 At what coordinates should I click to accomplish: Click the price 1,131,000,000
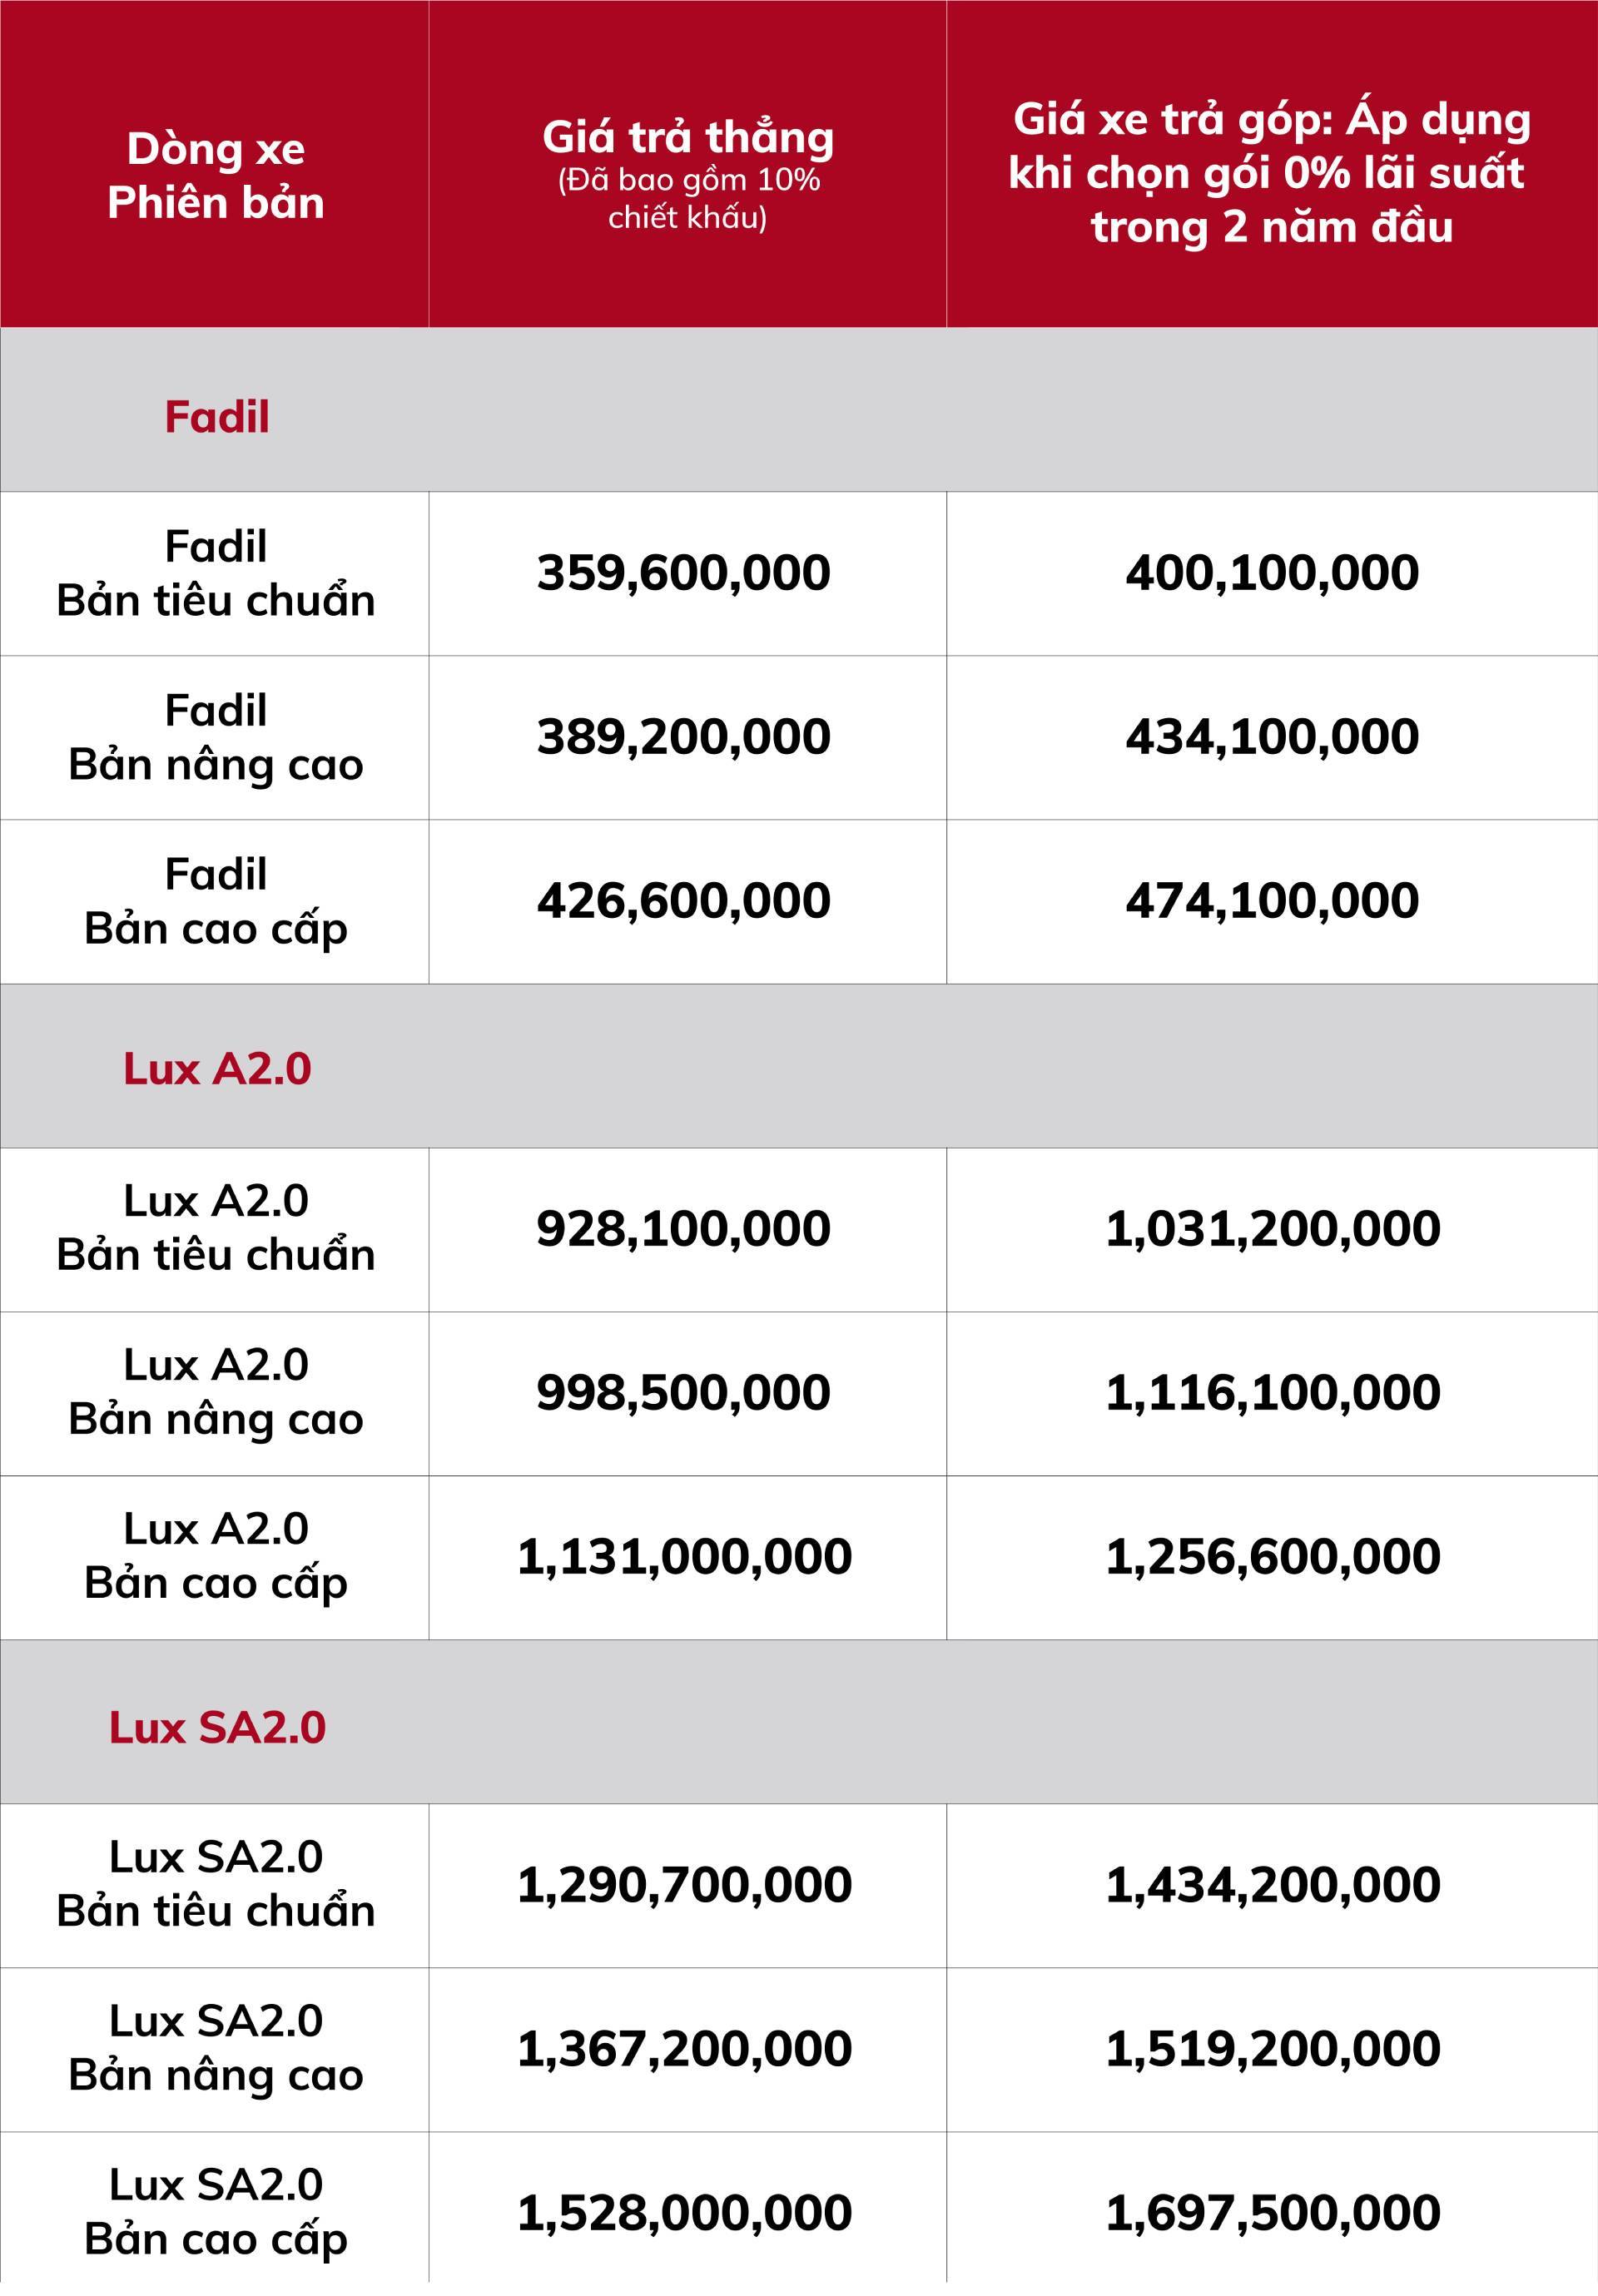(685, 1557)
